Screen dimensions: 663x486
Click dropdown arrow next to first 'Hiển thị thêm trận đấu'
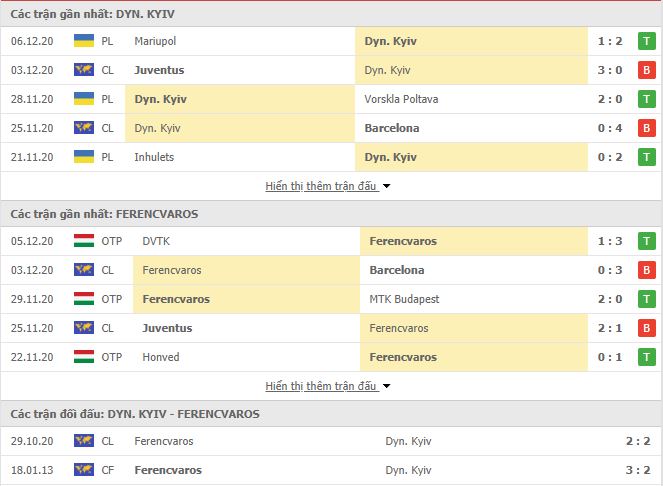point(387,186)
